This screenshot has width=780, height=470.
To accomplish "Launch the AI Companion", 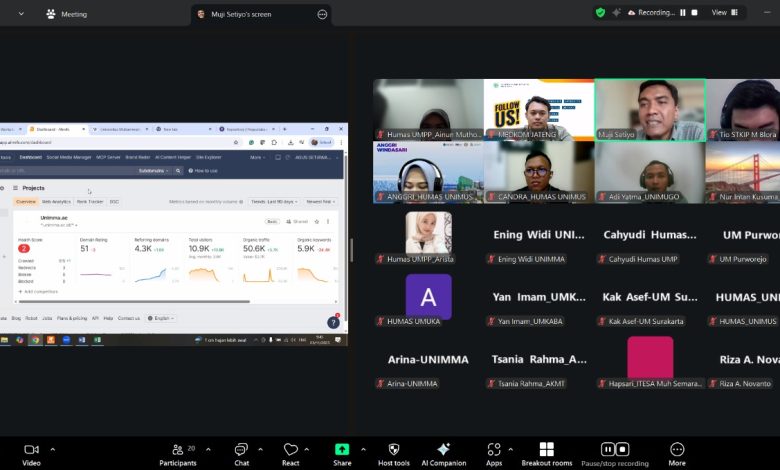I will point(443,451).
